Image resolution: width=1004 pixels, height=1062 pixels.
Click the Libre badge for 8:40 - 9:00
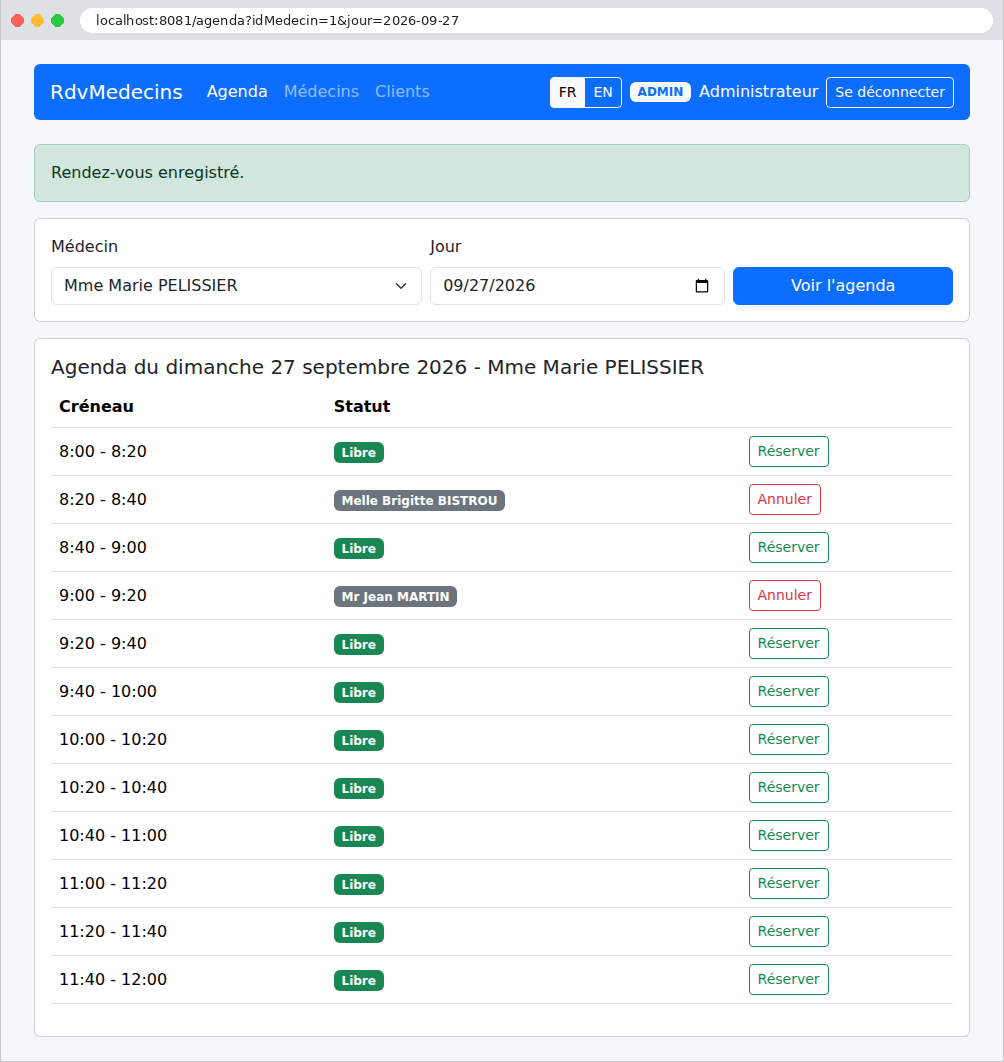[358, 549]
